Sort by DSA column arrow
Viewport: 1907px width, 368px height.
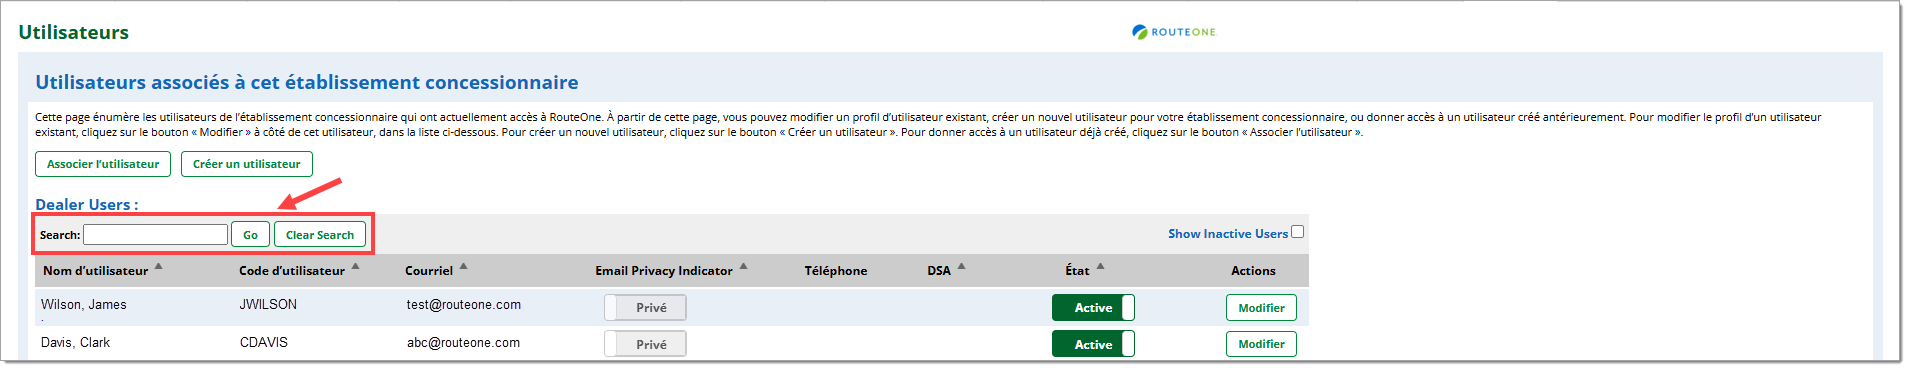click(961, 267)
